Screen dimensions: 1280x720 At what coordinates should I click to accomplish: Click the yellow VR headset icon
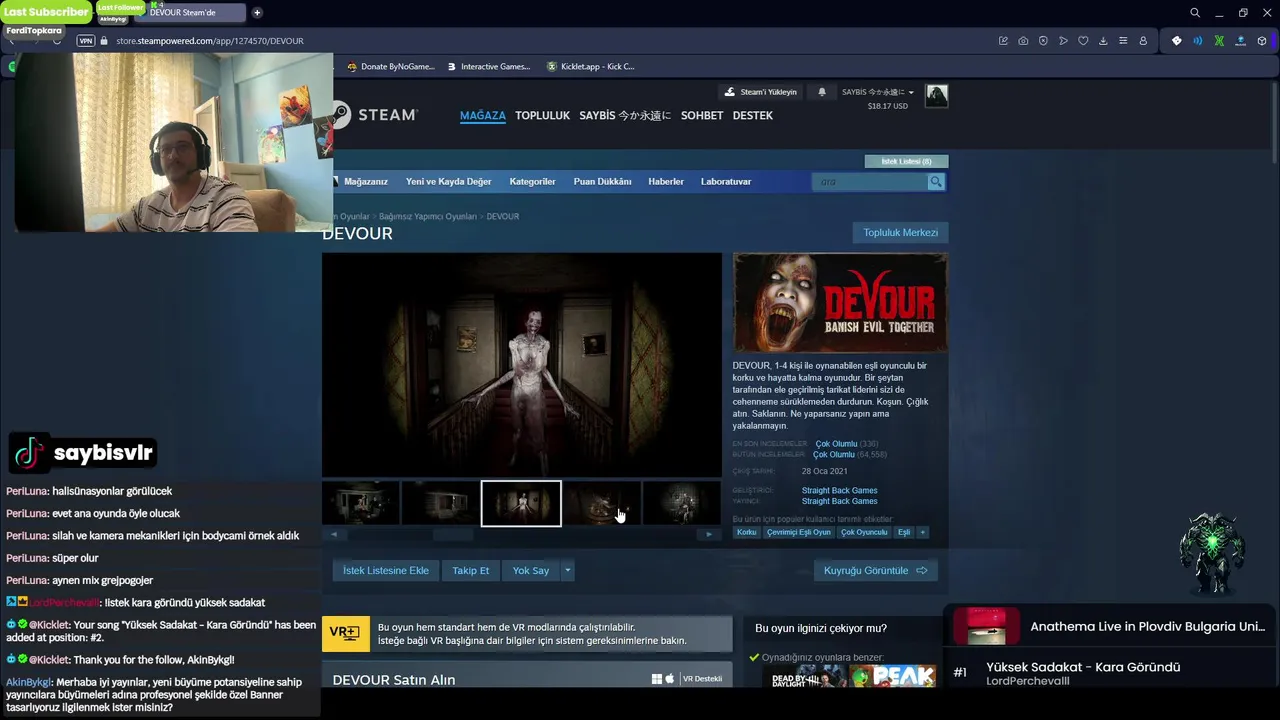coord(345,633)
